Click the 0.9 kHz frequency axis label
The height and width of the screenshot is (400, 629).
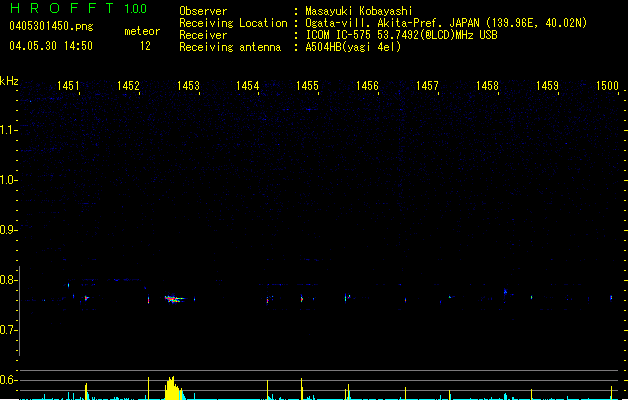coord(8,230)
